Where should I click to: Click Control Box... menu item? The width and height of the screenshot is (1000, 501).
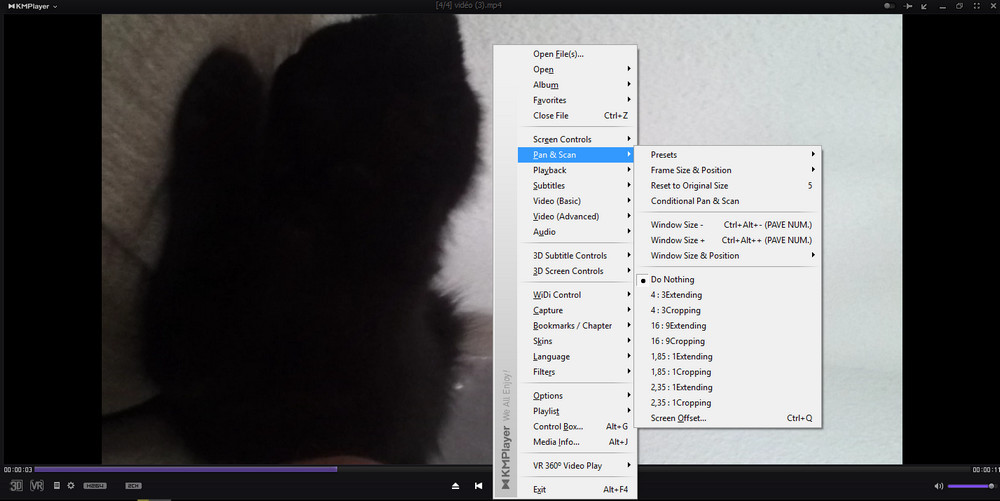click(x=577, y=426)
